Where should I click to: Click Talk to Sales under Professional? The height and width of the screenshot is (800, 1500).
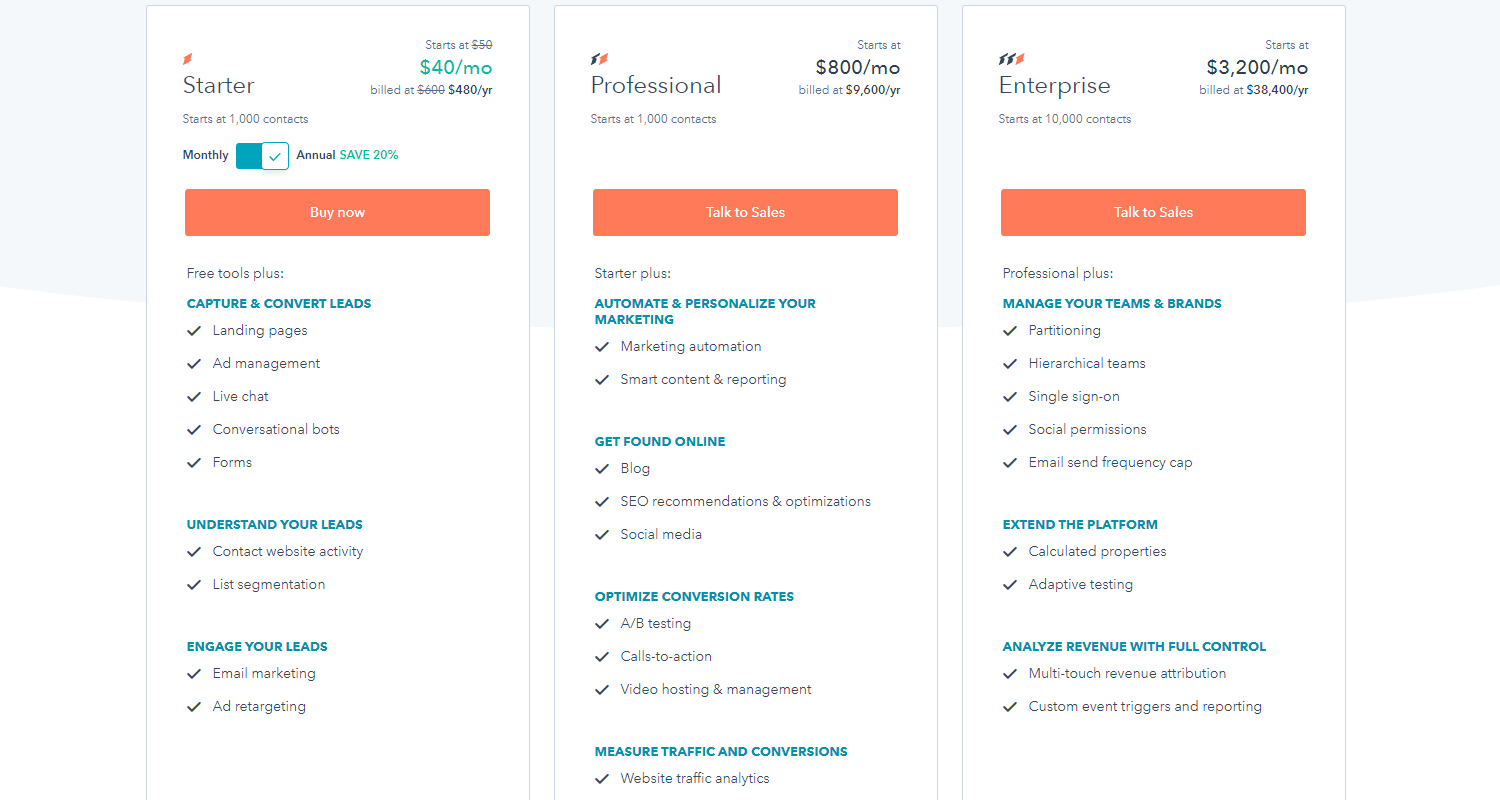[745, 212]
